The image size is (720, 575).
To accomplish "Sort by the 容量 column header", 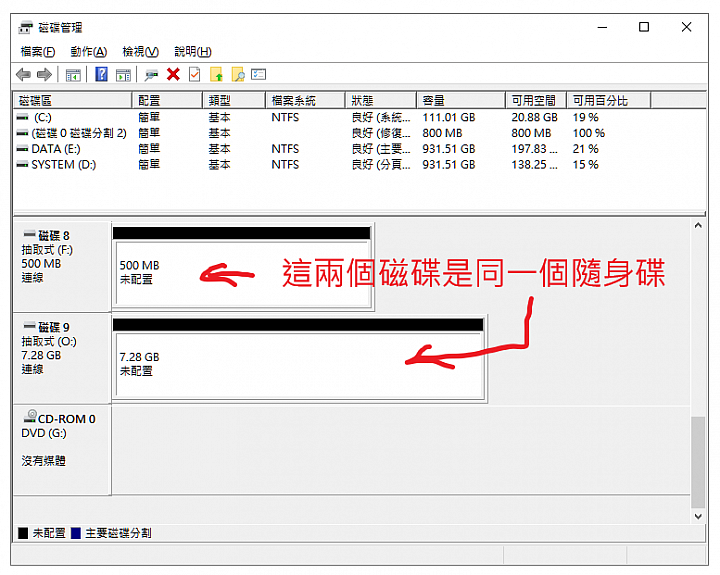I will click(x=461, y=100).
